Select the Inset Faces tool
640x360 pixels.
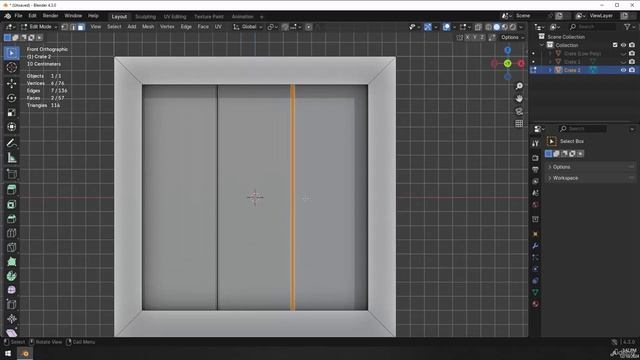(x=11, y=204)
